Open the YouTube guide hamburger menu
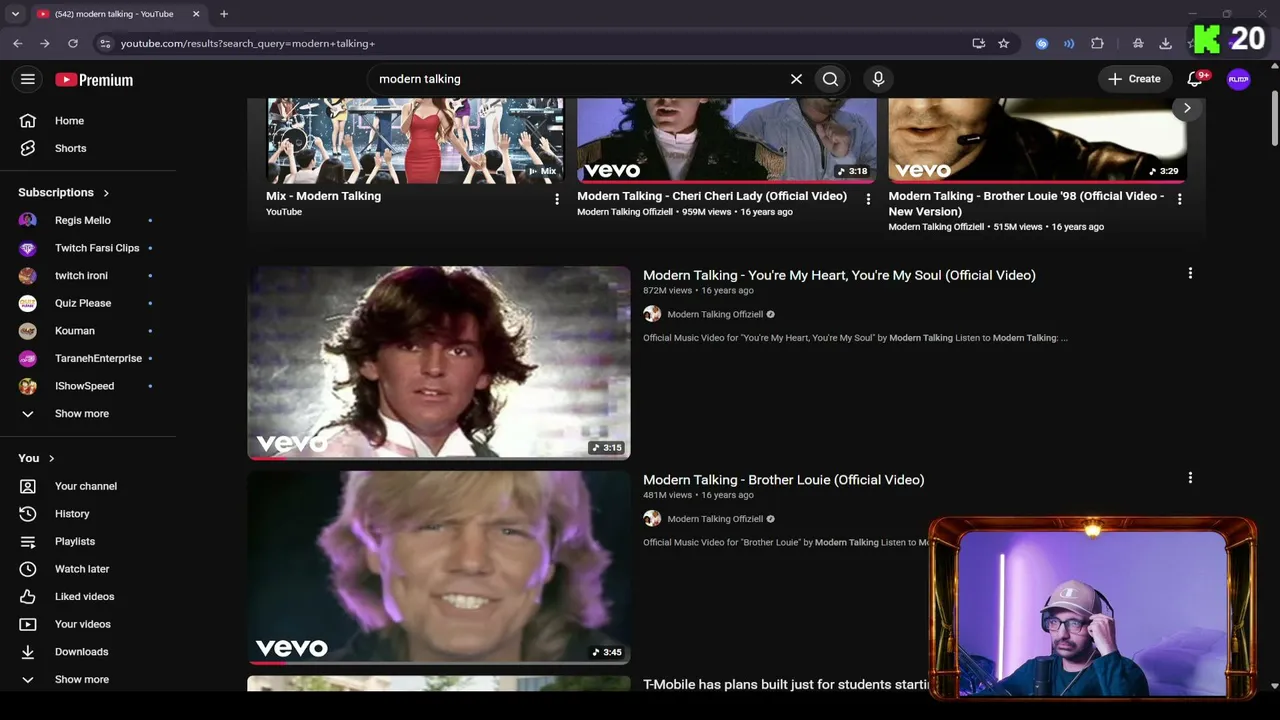The width and height of the screenshot is (1280, 720). tap(28, 79)
